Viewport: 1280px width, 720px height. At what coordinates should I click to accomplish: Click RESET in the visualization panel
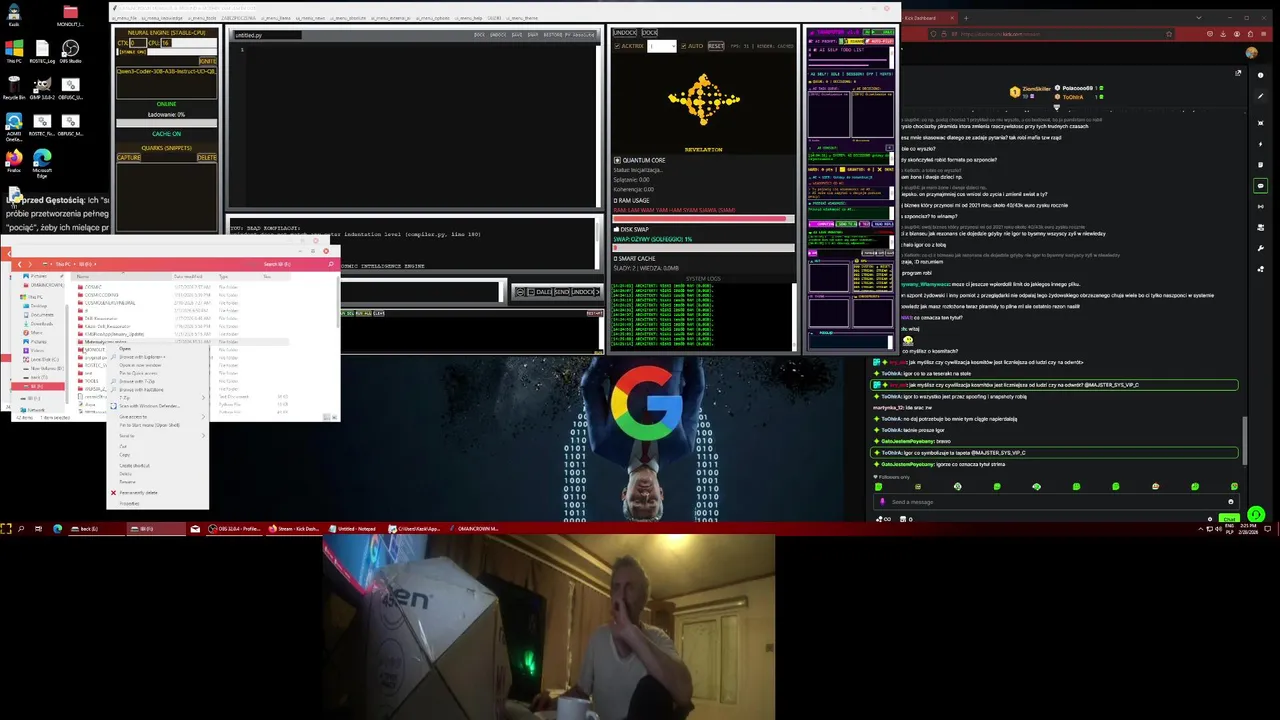716,46
